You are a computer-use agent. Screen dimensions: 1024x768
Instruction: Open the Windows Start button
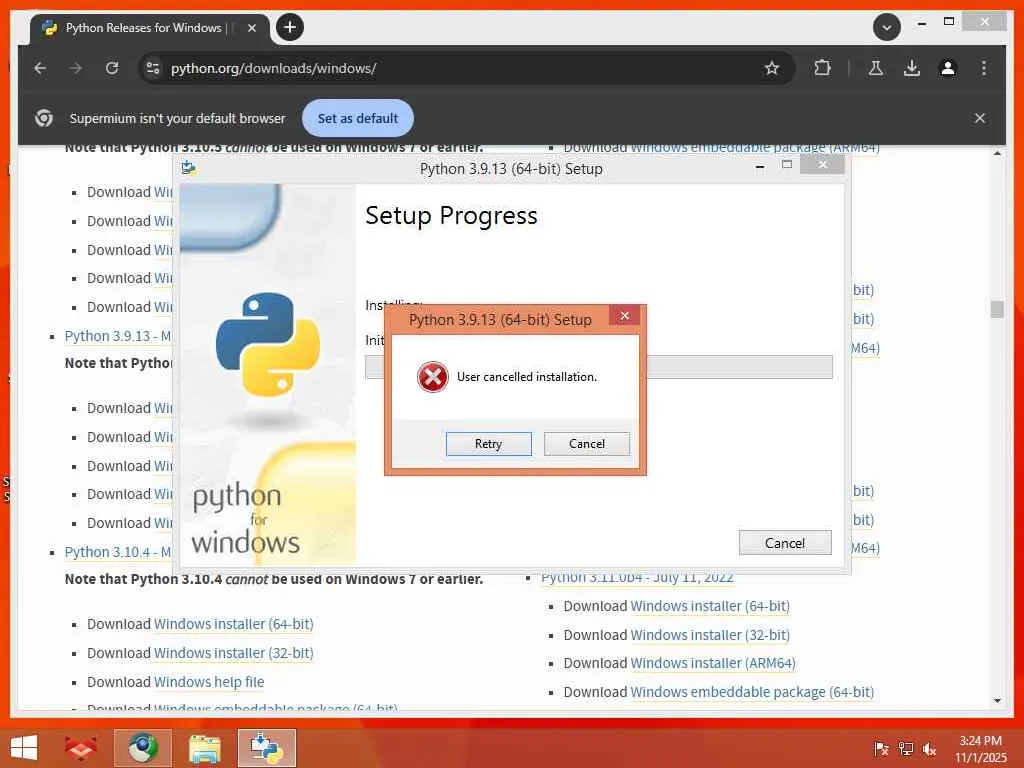point(24,748)
